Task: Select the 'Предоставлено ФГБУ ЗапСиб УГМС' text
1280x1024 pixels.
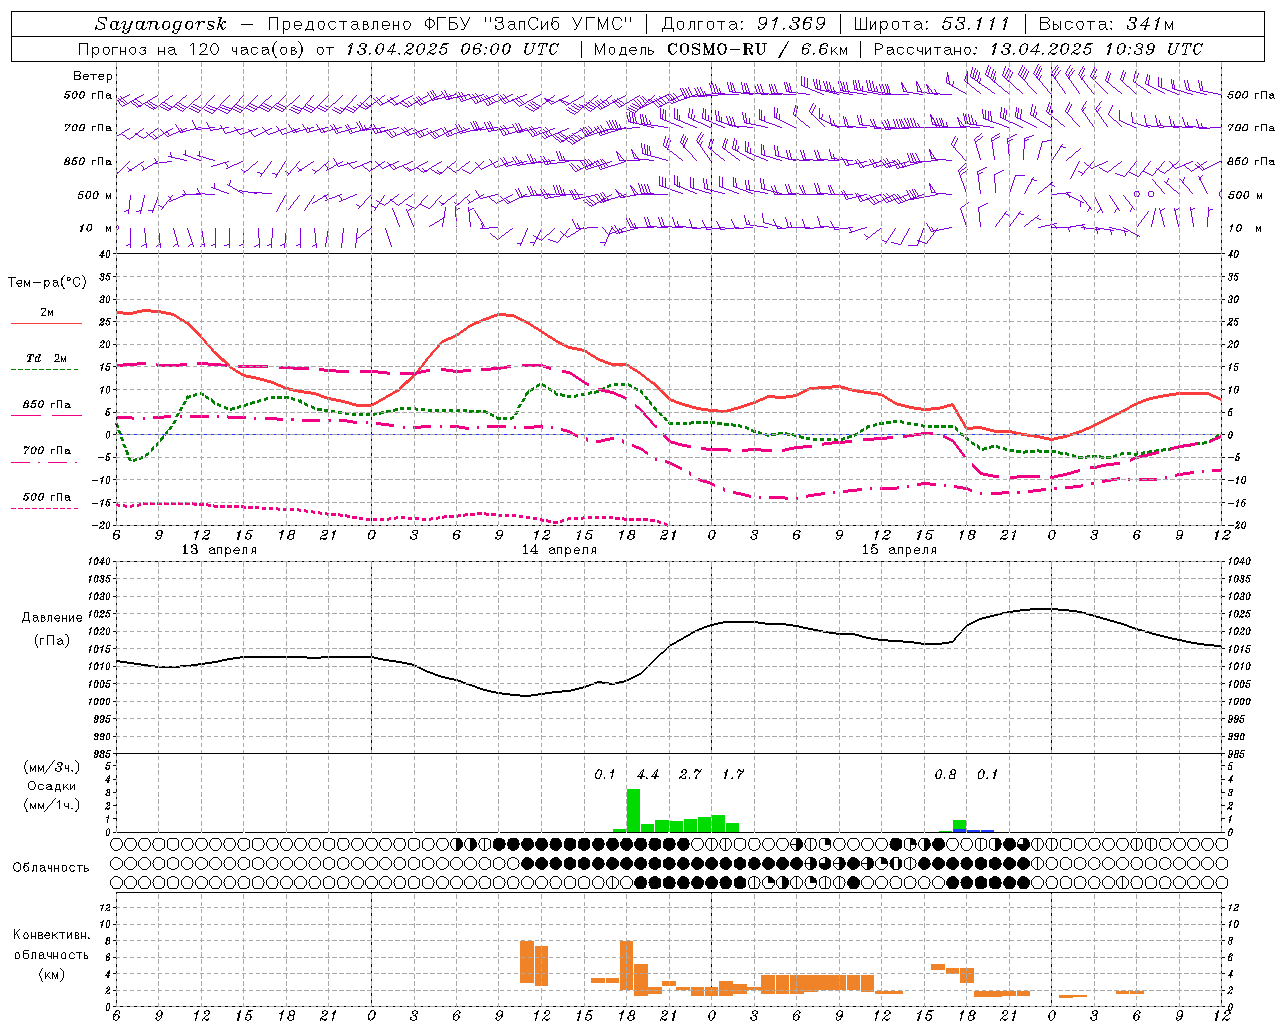Action: point(449,24)
